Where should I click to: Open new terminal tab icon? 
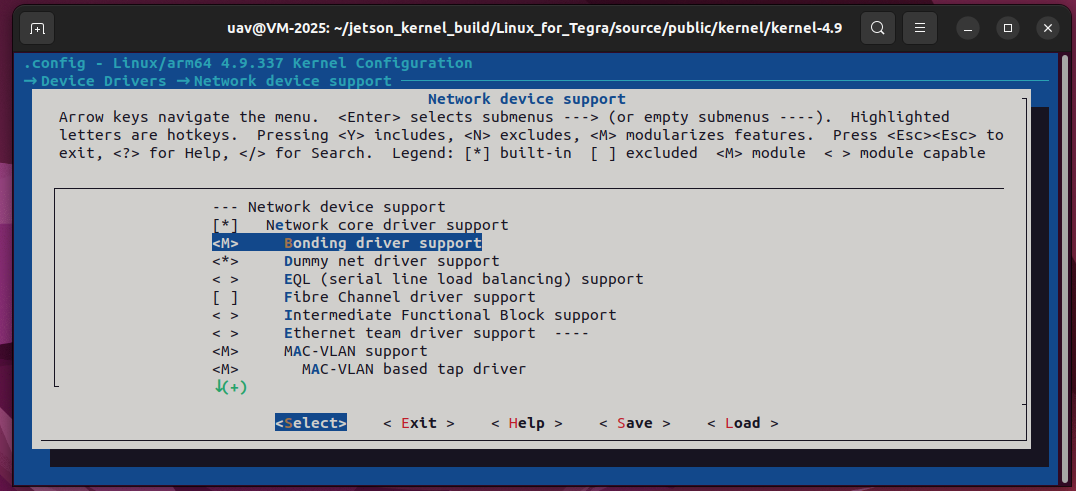pyautogui.click(x=37, y=28)
